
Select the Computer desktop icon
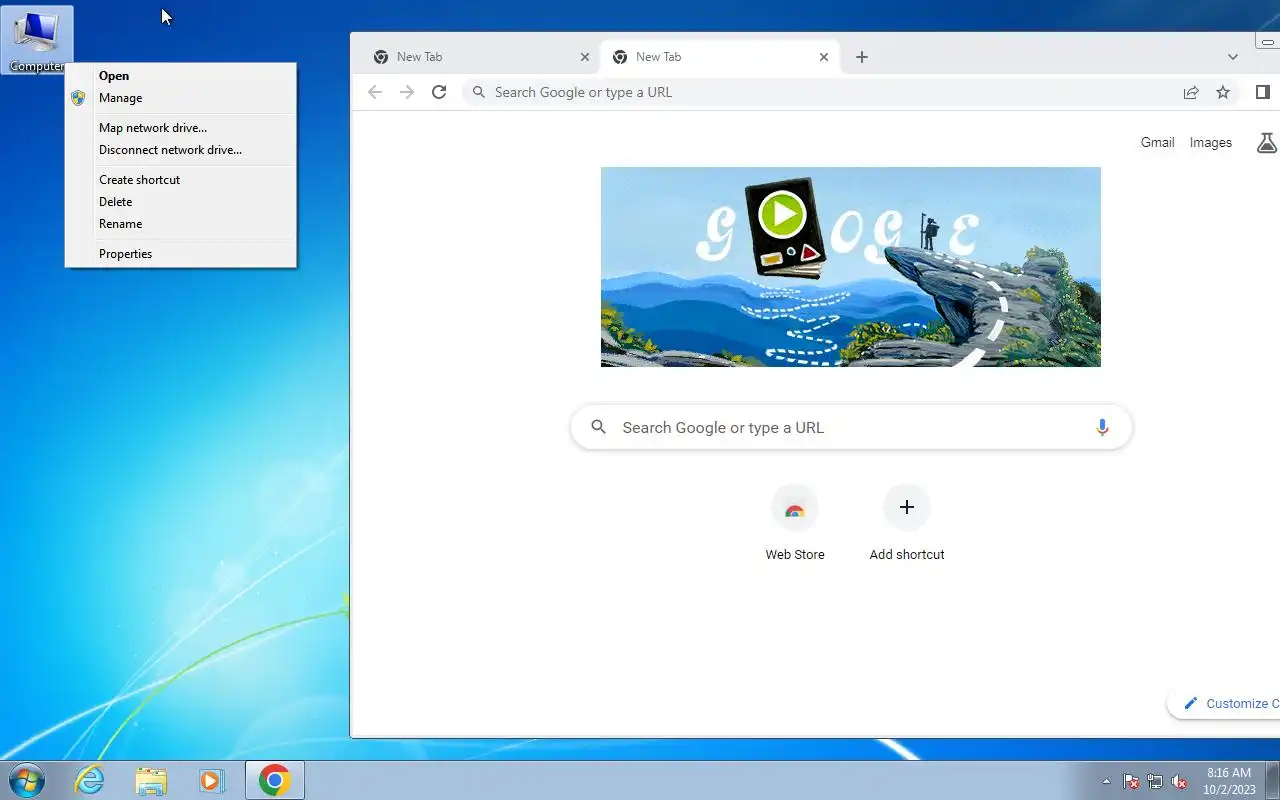37,40
